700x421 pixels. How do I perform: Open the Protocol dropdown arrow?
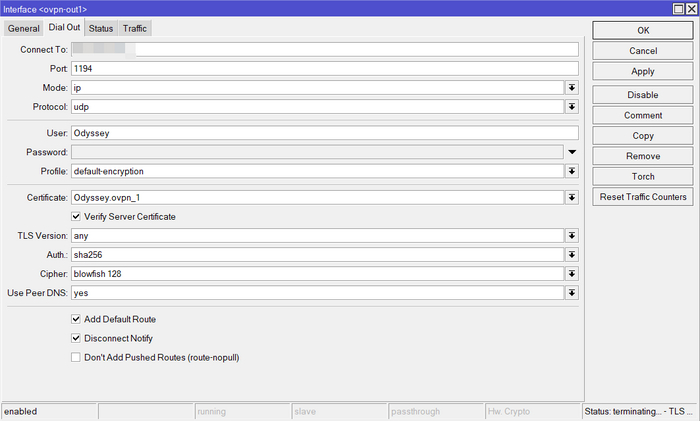(x=572, y=107)
